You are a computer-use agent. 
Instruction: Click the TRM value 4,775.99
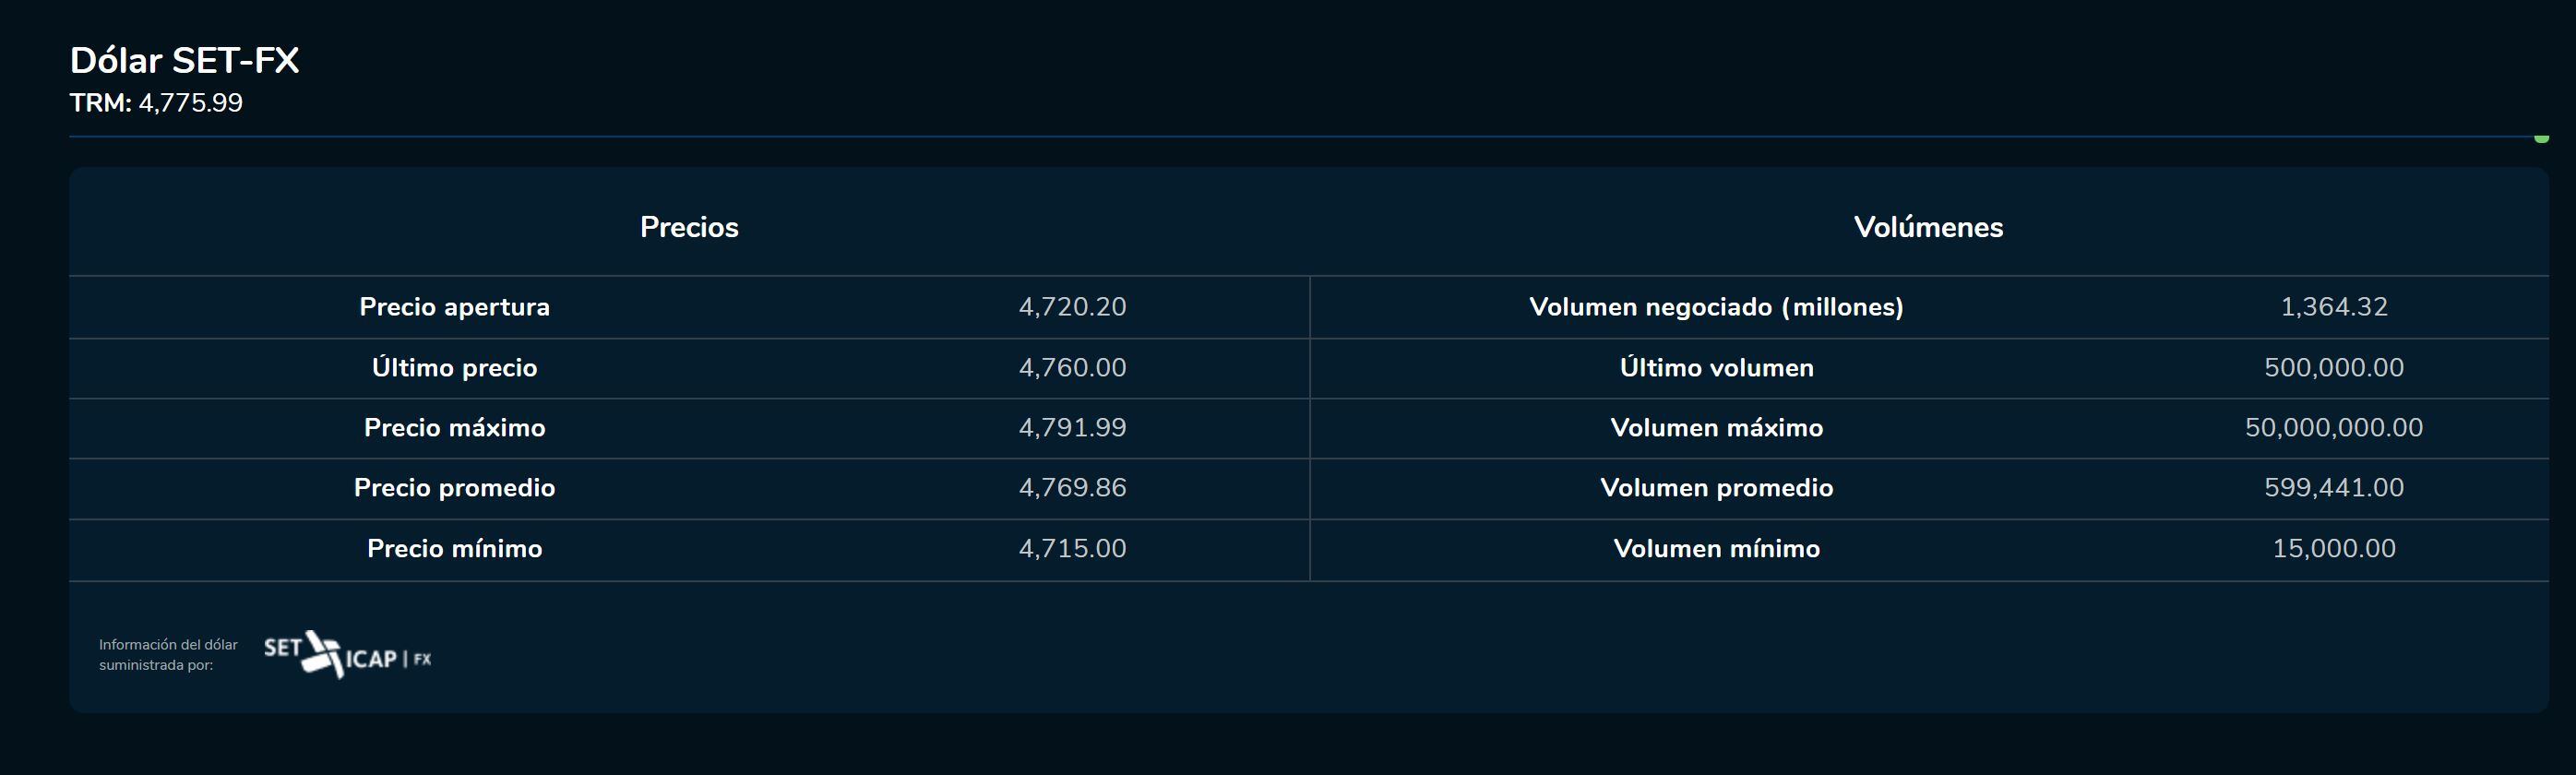(190, 103)
